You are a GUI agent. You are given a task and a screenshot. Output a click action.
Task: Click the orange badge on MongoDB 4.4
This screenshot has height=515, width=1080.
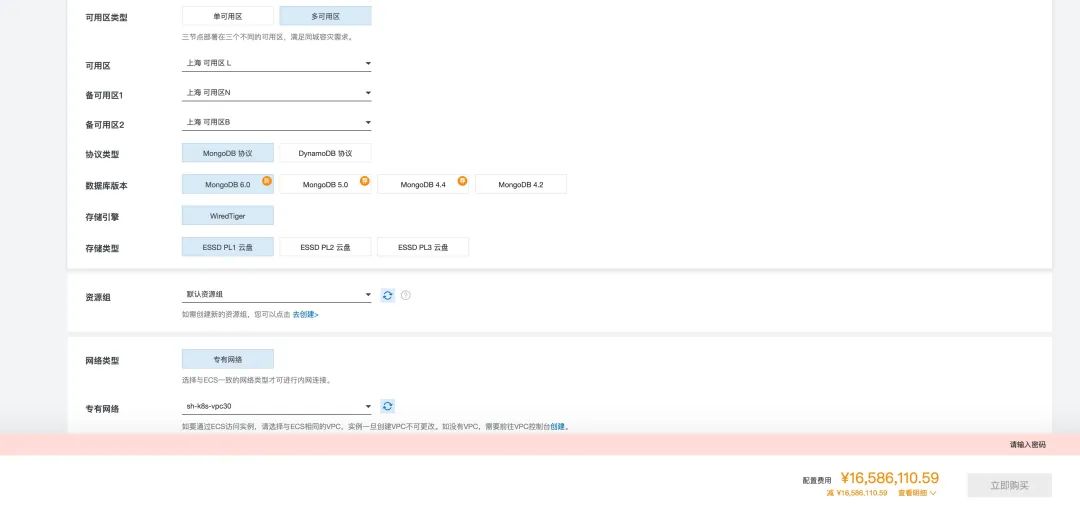463,180
